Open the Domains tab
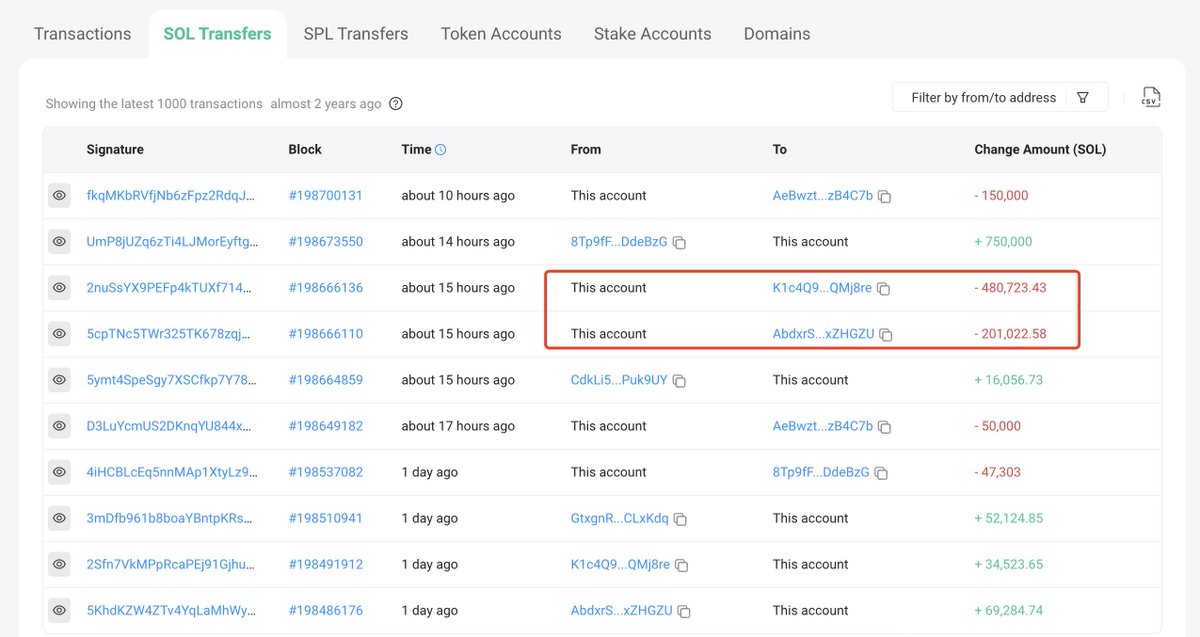The width and height of the screenshot is (1200, 637). 777,34
